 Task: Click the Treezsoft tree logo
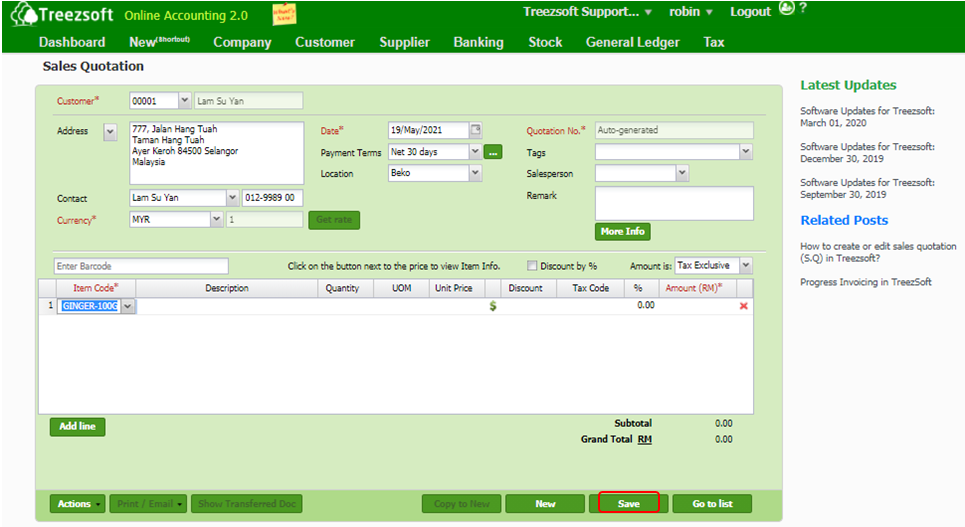[x=23, y=14]
